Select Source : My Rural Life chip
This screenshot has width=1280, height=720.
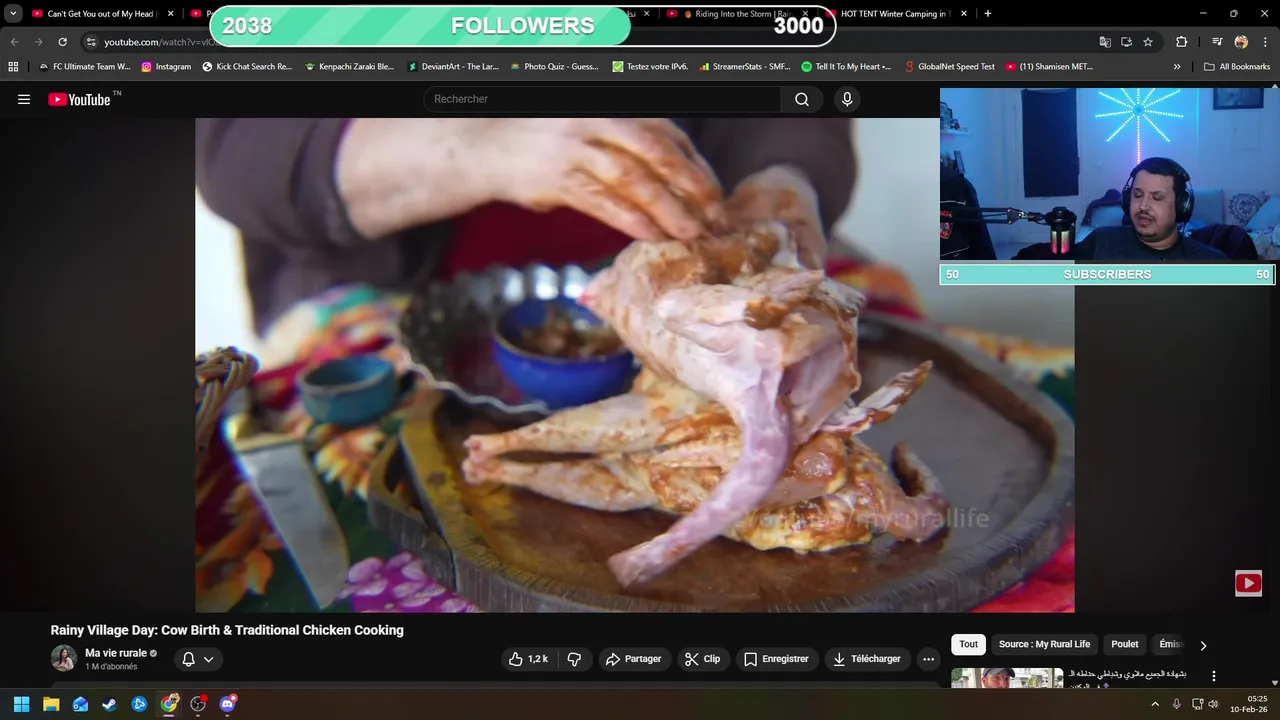click(1044, 644)
